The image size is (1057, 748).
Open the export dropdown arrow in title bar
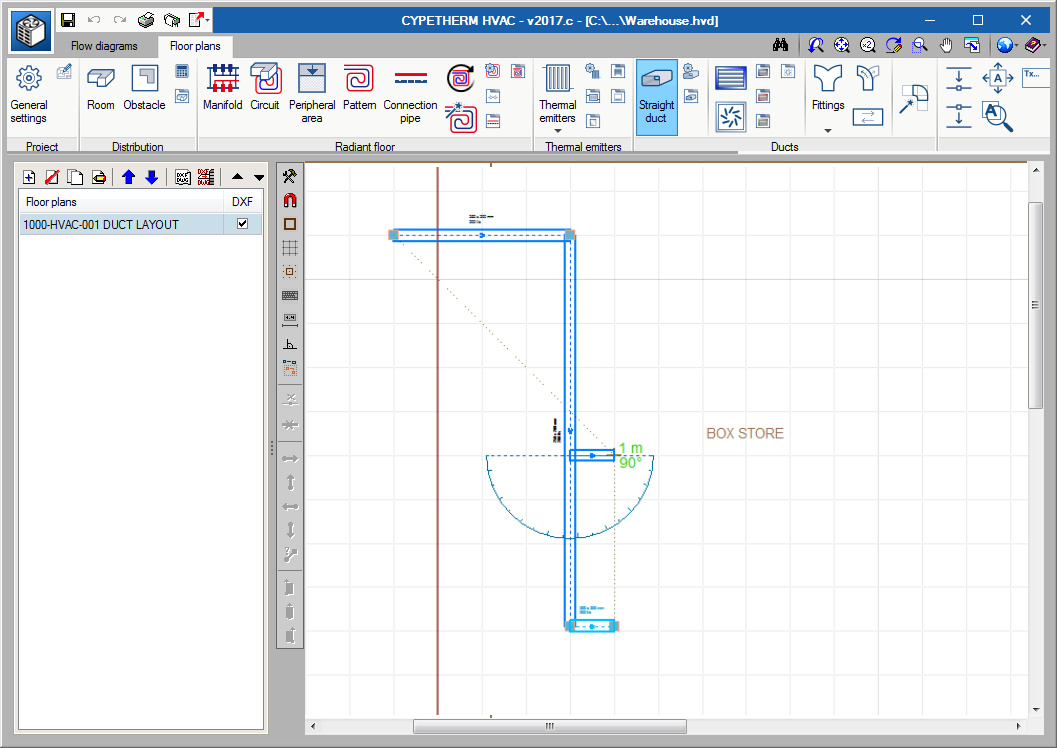(207, 19)
